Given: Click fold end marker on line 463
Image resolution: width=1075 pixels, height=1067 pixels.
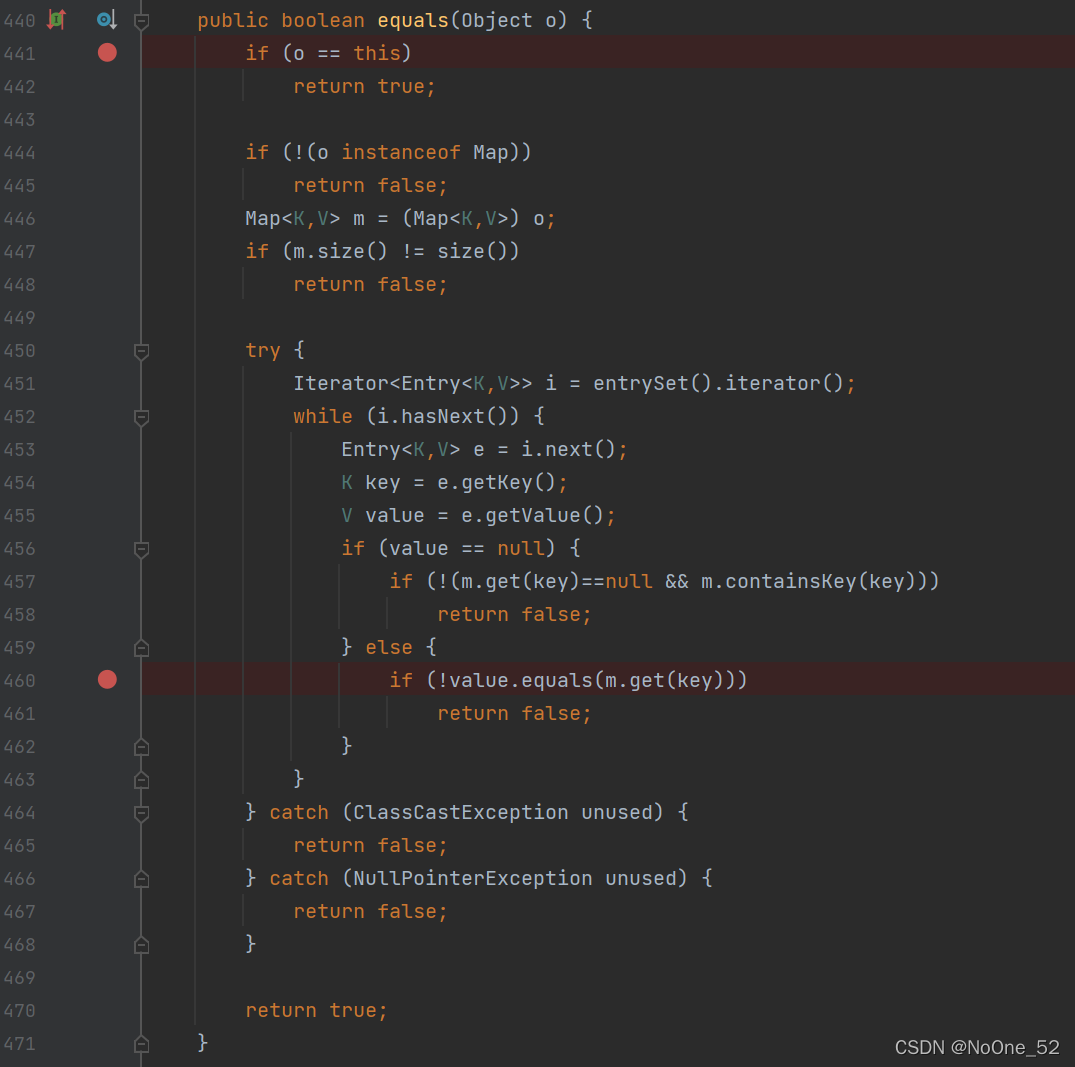Looking at the screenshot, I should pos(141,780).
